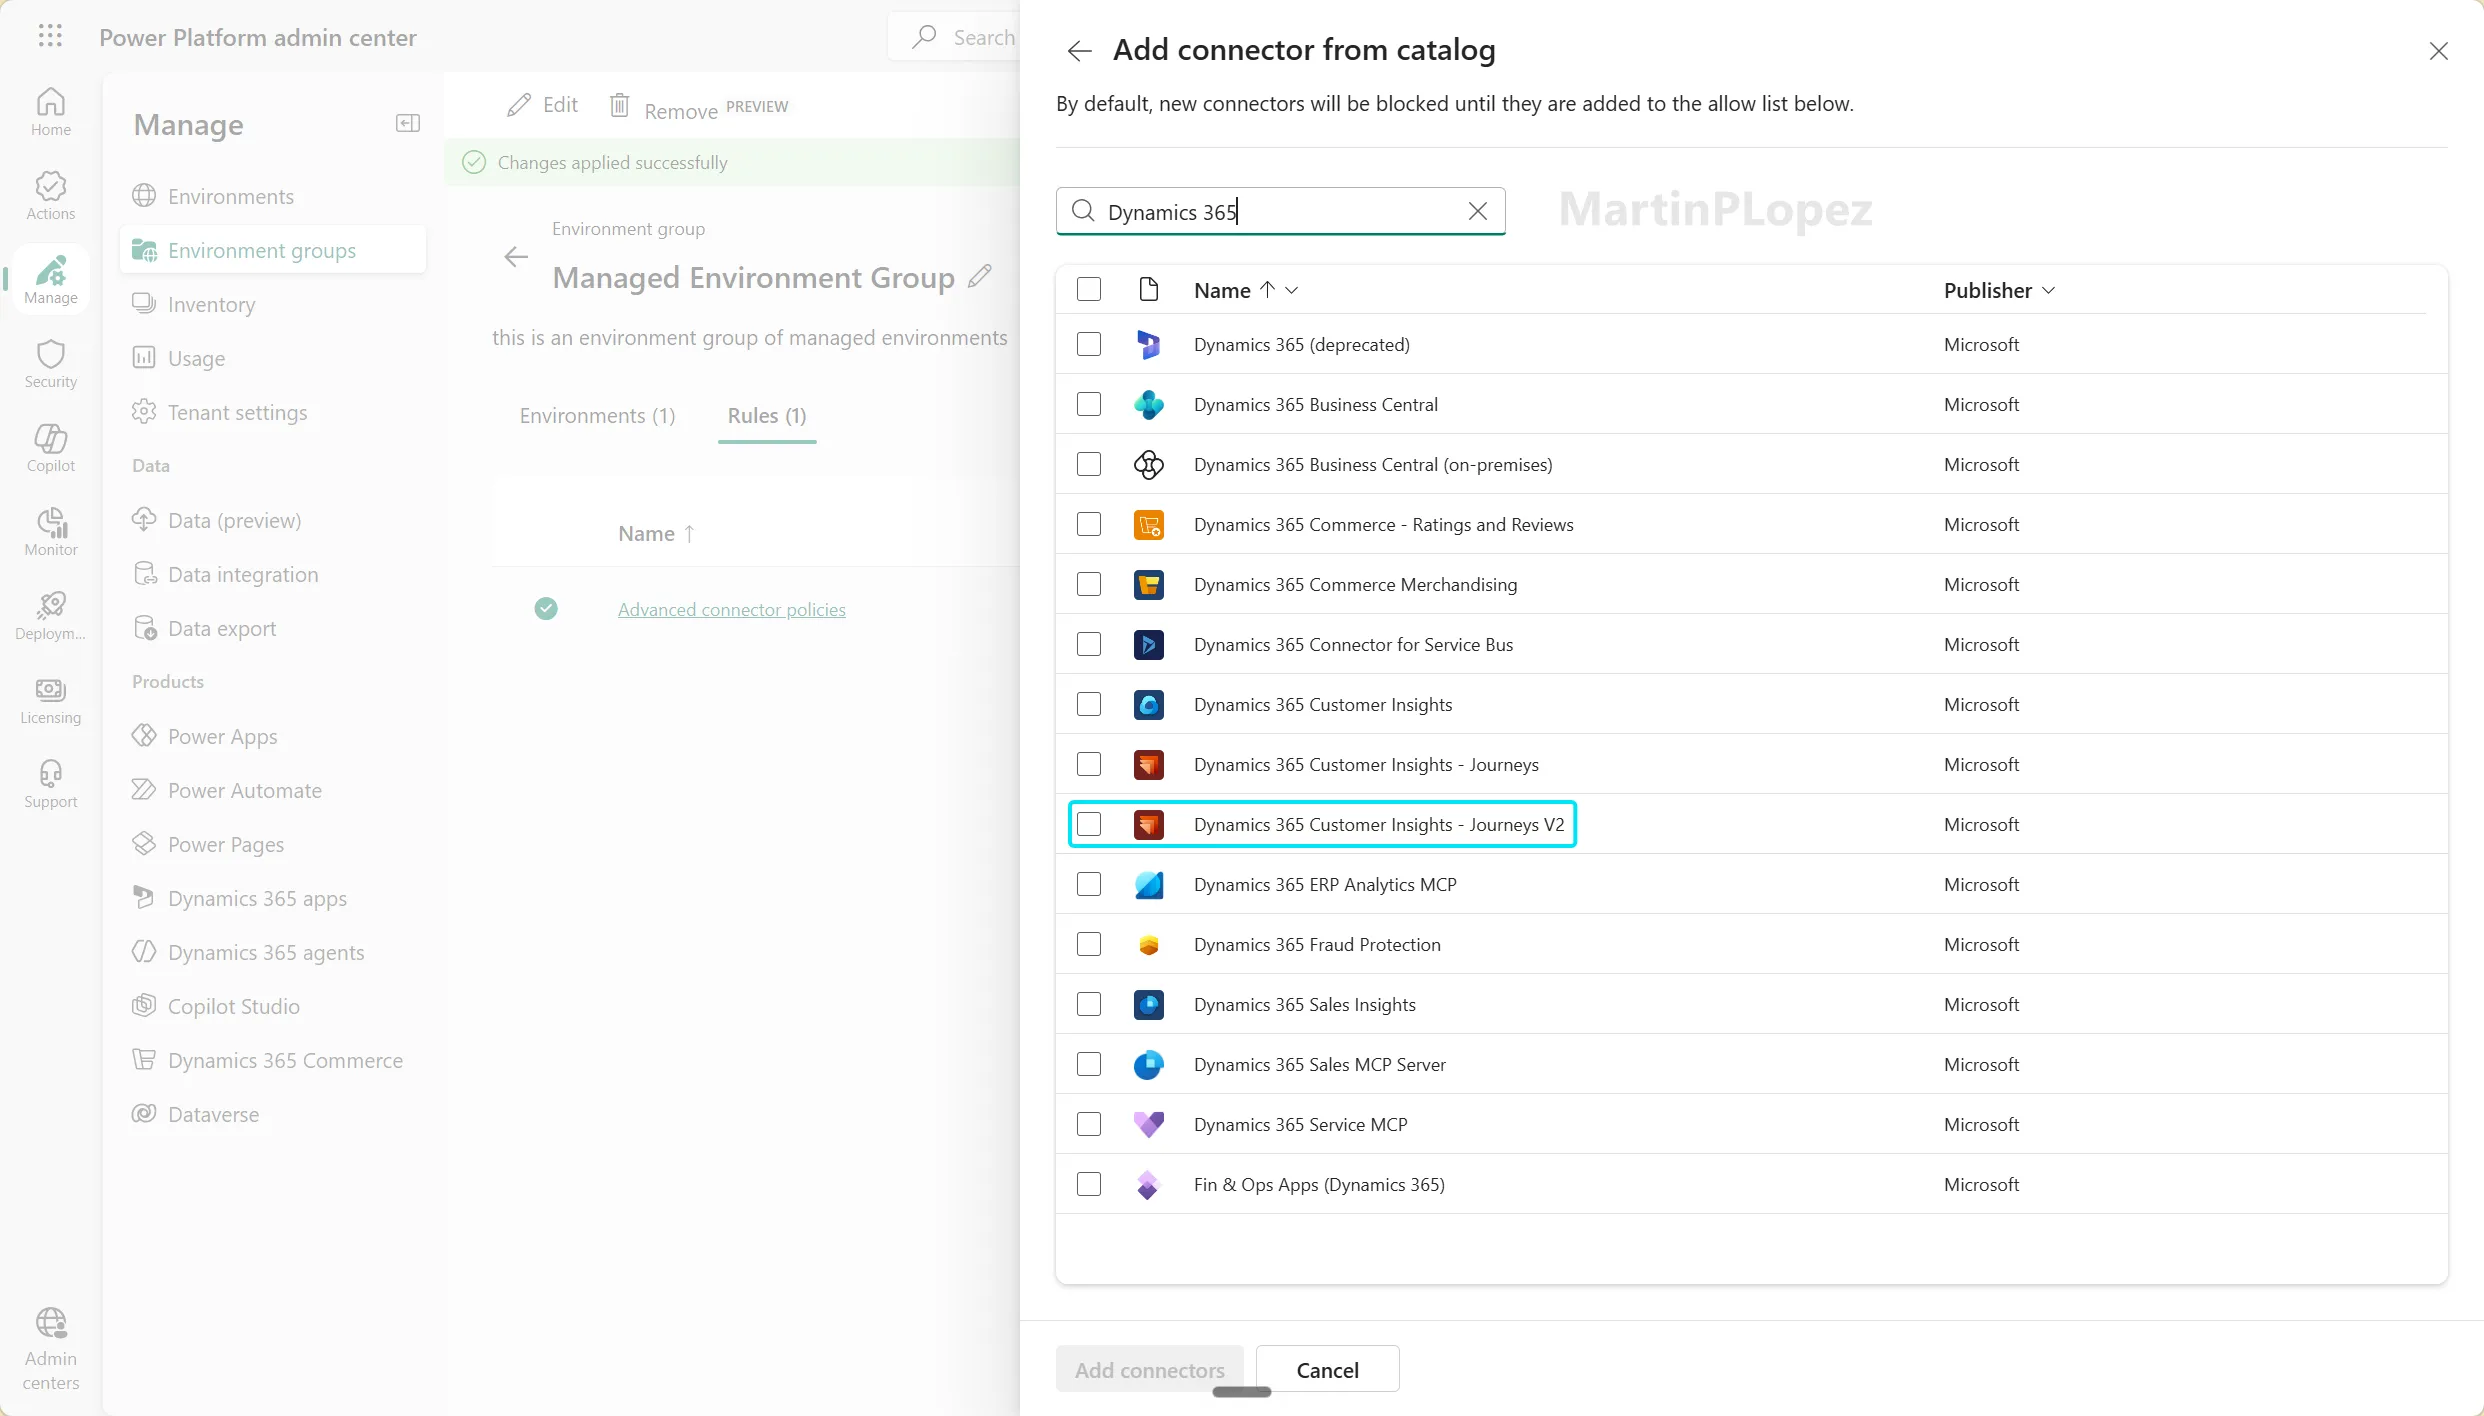Image resolution: width=2484 pixels, height=1416 pixels.
Task: Click Edit in the command bar
Action: point(543,105)
